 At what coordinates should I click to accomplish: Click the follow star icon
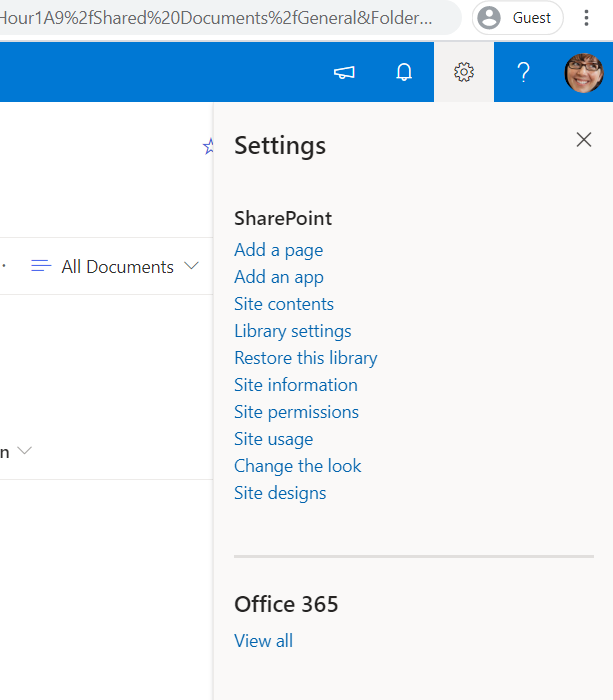click(208, 146)
